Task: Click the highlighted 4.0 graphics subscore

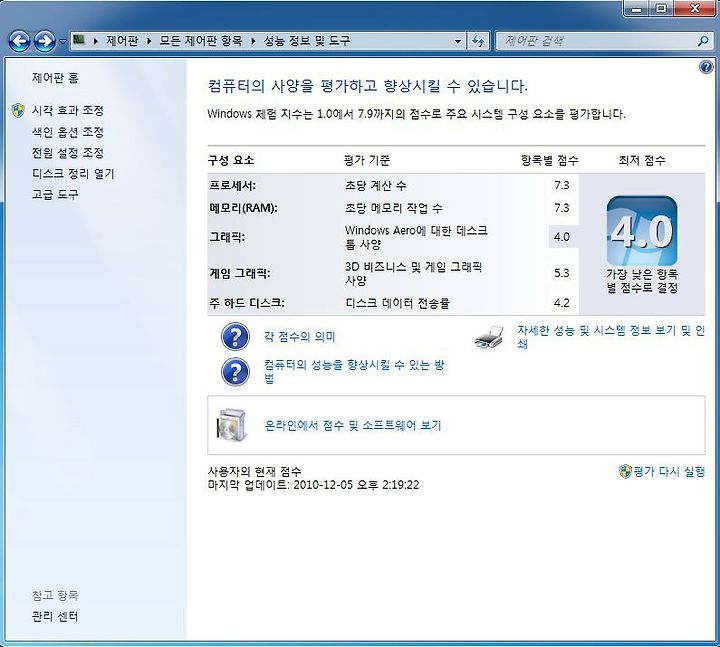Action: point(562,237)
